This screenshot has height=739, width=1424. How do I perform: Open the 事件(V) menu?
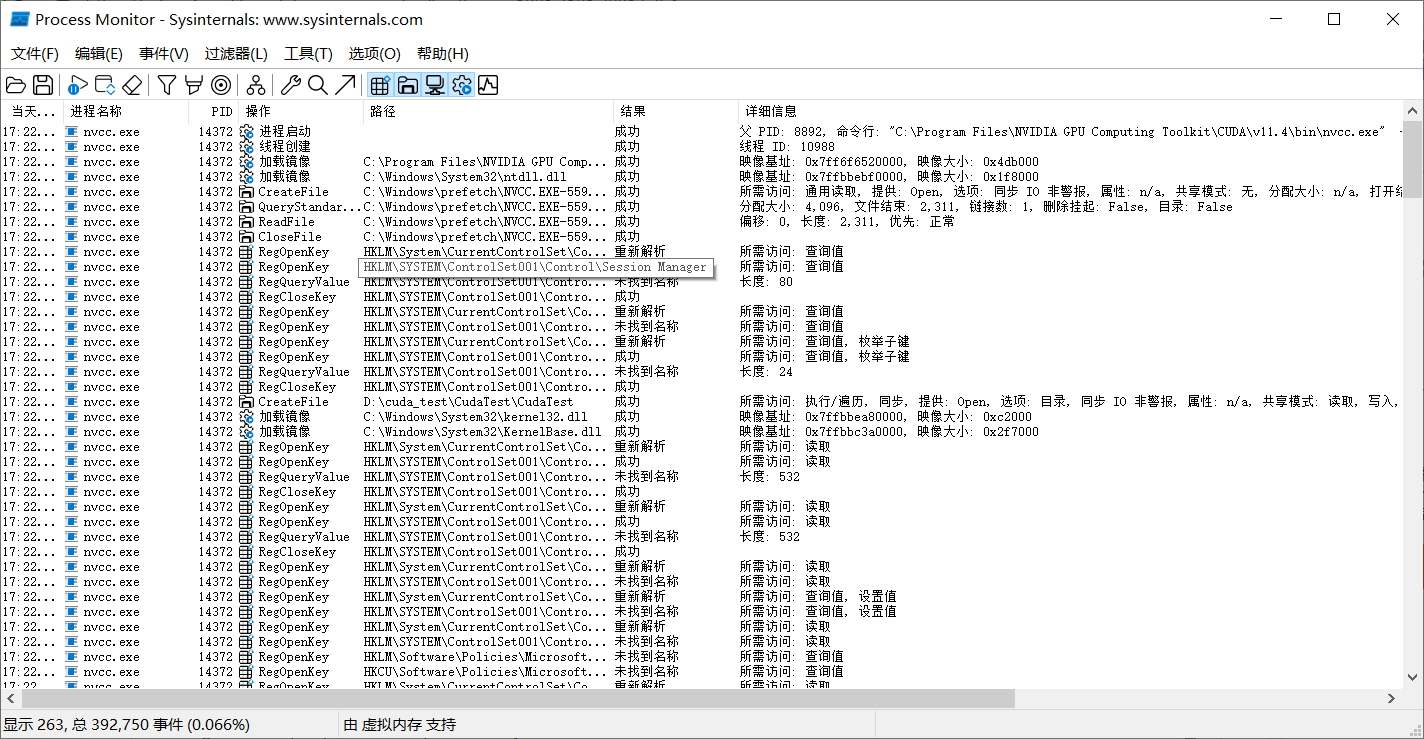(x=164, y=54)
